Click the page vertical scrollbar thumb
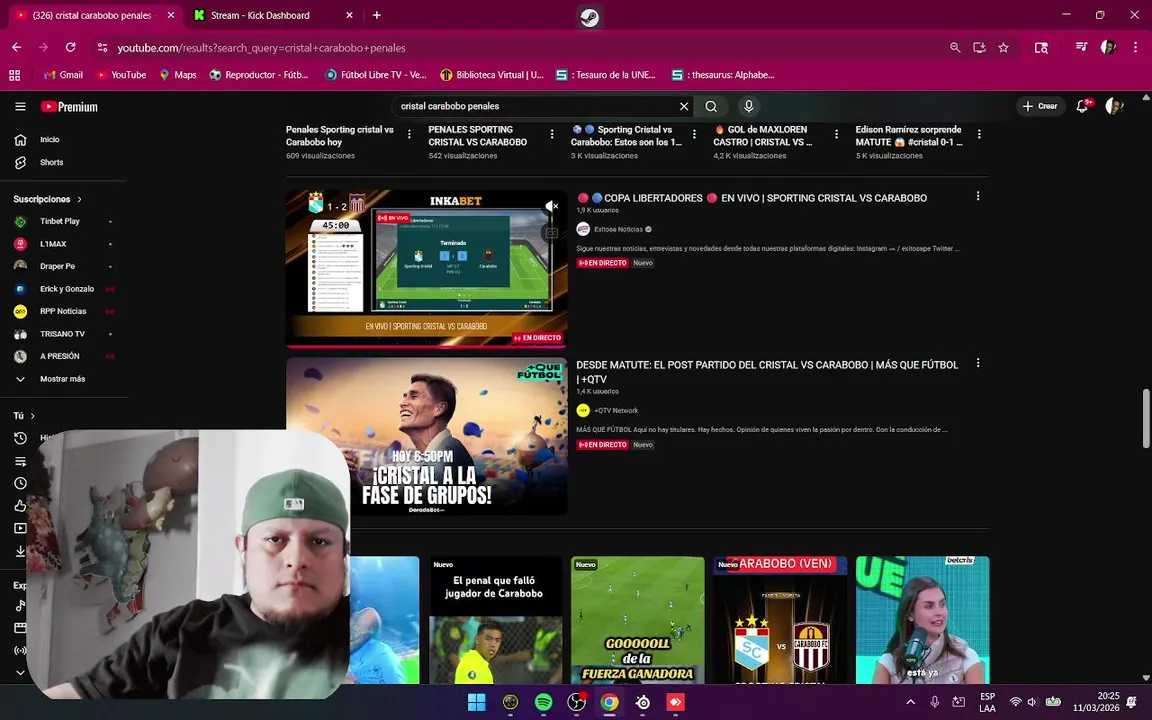Screen dimensions: 1152x720 1146,417
